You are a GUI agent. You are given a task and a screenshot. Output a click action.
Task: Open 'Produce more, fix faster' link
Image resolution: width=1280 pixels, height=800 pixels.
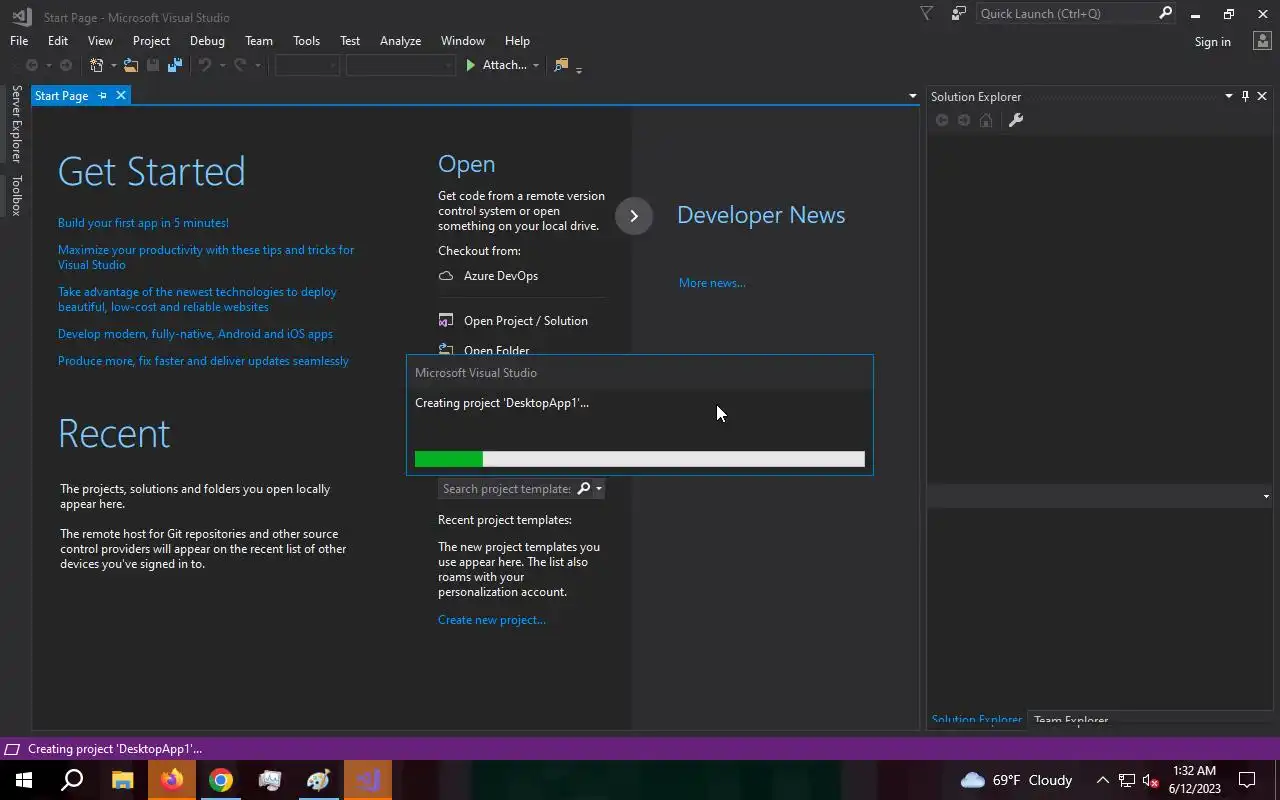pos(203,361)
